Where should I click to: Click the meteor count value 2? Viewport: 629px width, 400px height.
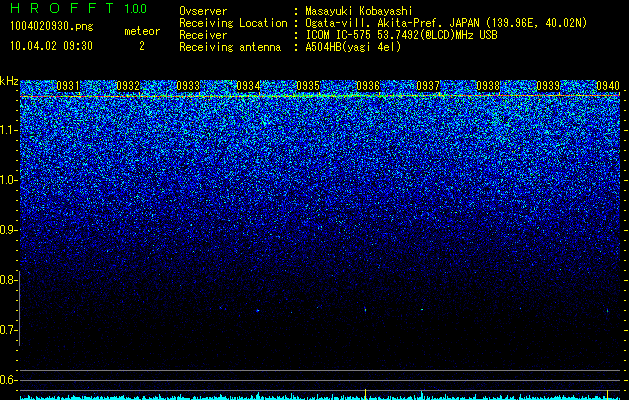[x=142, y=46]
